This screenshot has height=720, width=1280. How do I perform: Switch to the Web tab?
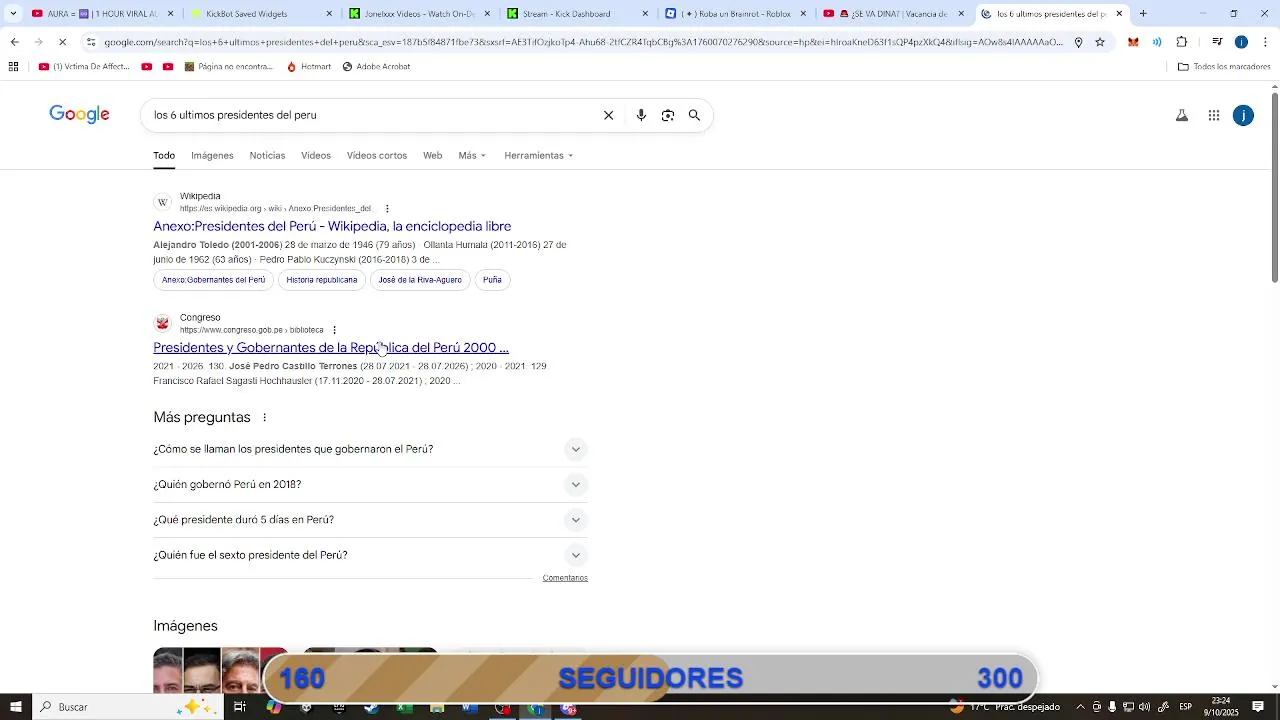coord(432,155)
